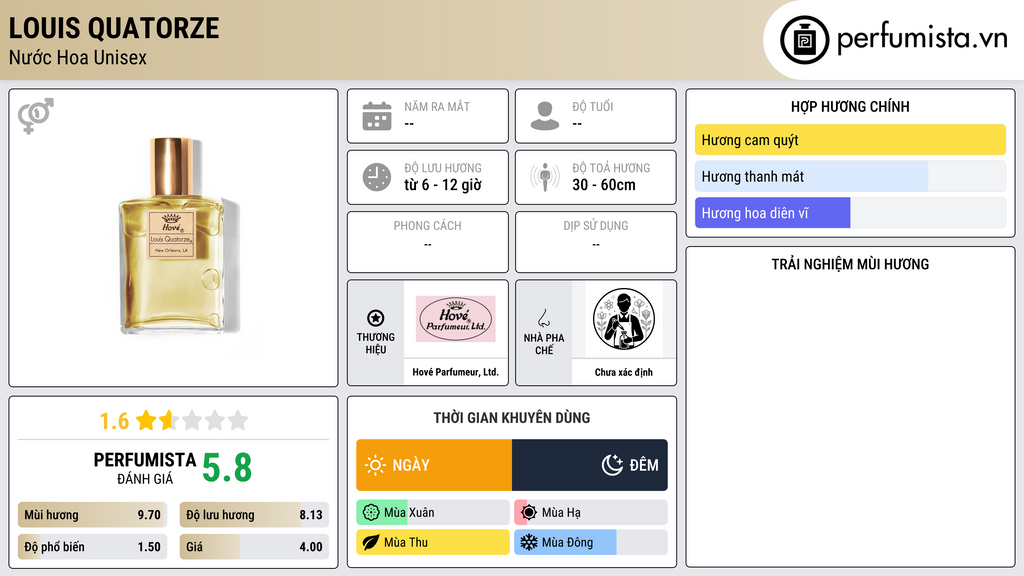Click the unisex gender symbol icon
This screenshot has width=1024, height=576.
click(x=35, y=116)
